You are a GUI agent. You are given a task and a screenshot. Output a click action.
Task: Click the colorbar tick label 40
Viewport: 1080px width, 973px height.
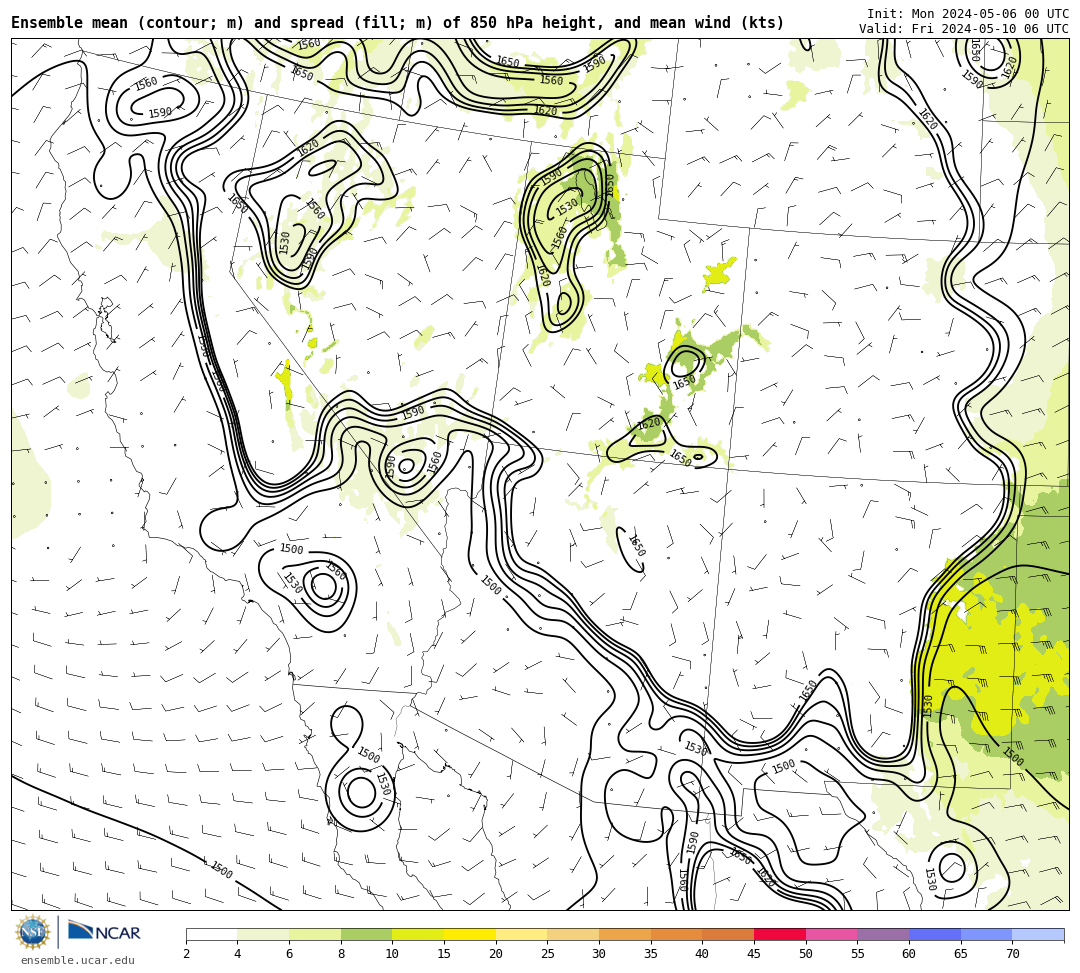coord(703,954)
